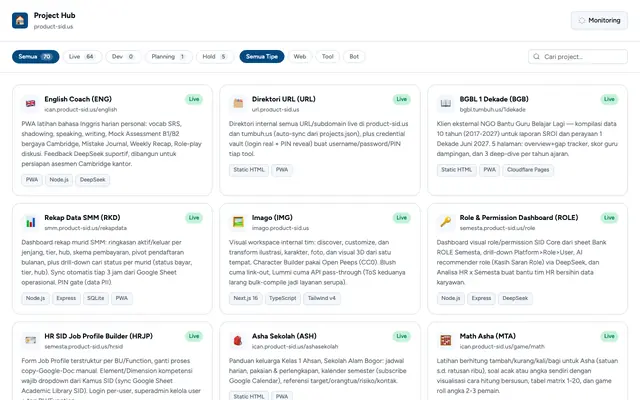Open HR SID Job Profile Builder title
Screen dimensions: 640x400
[x=98, y=336]
